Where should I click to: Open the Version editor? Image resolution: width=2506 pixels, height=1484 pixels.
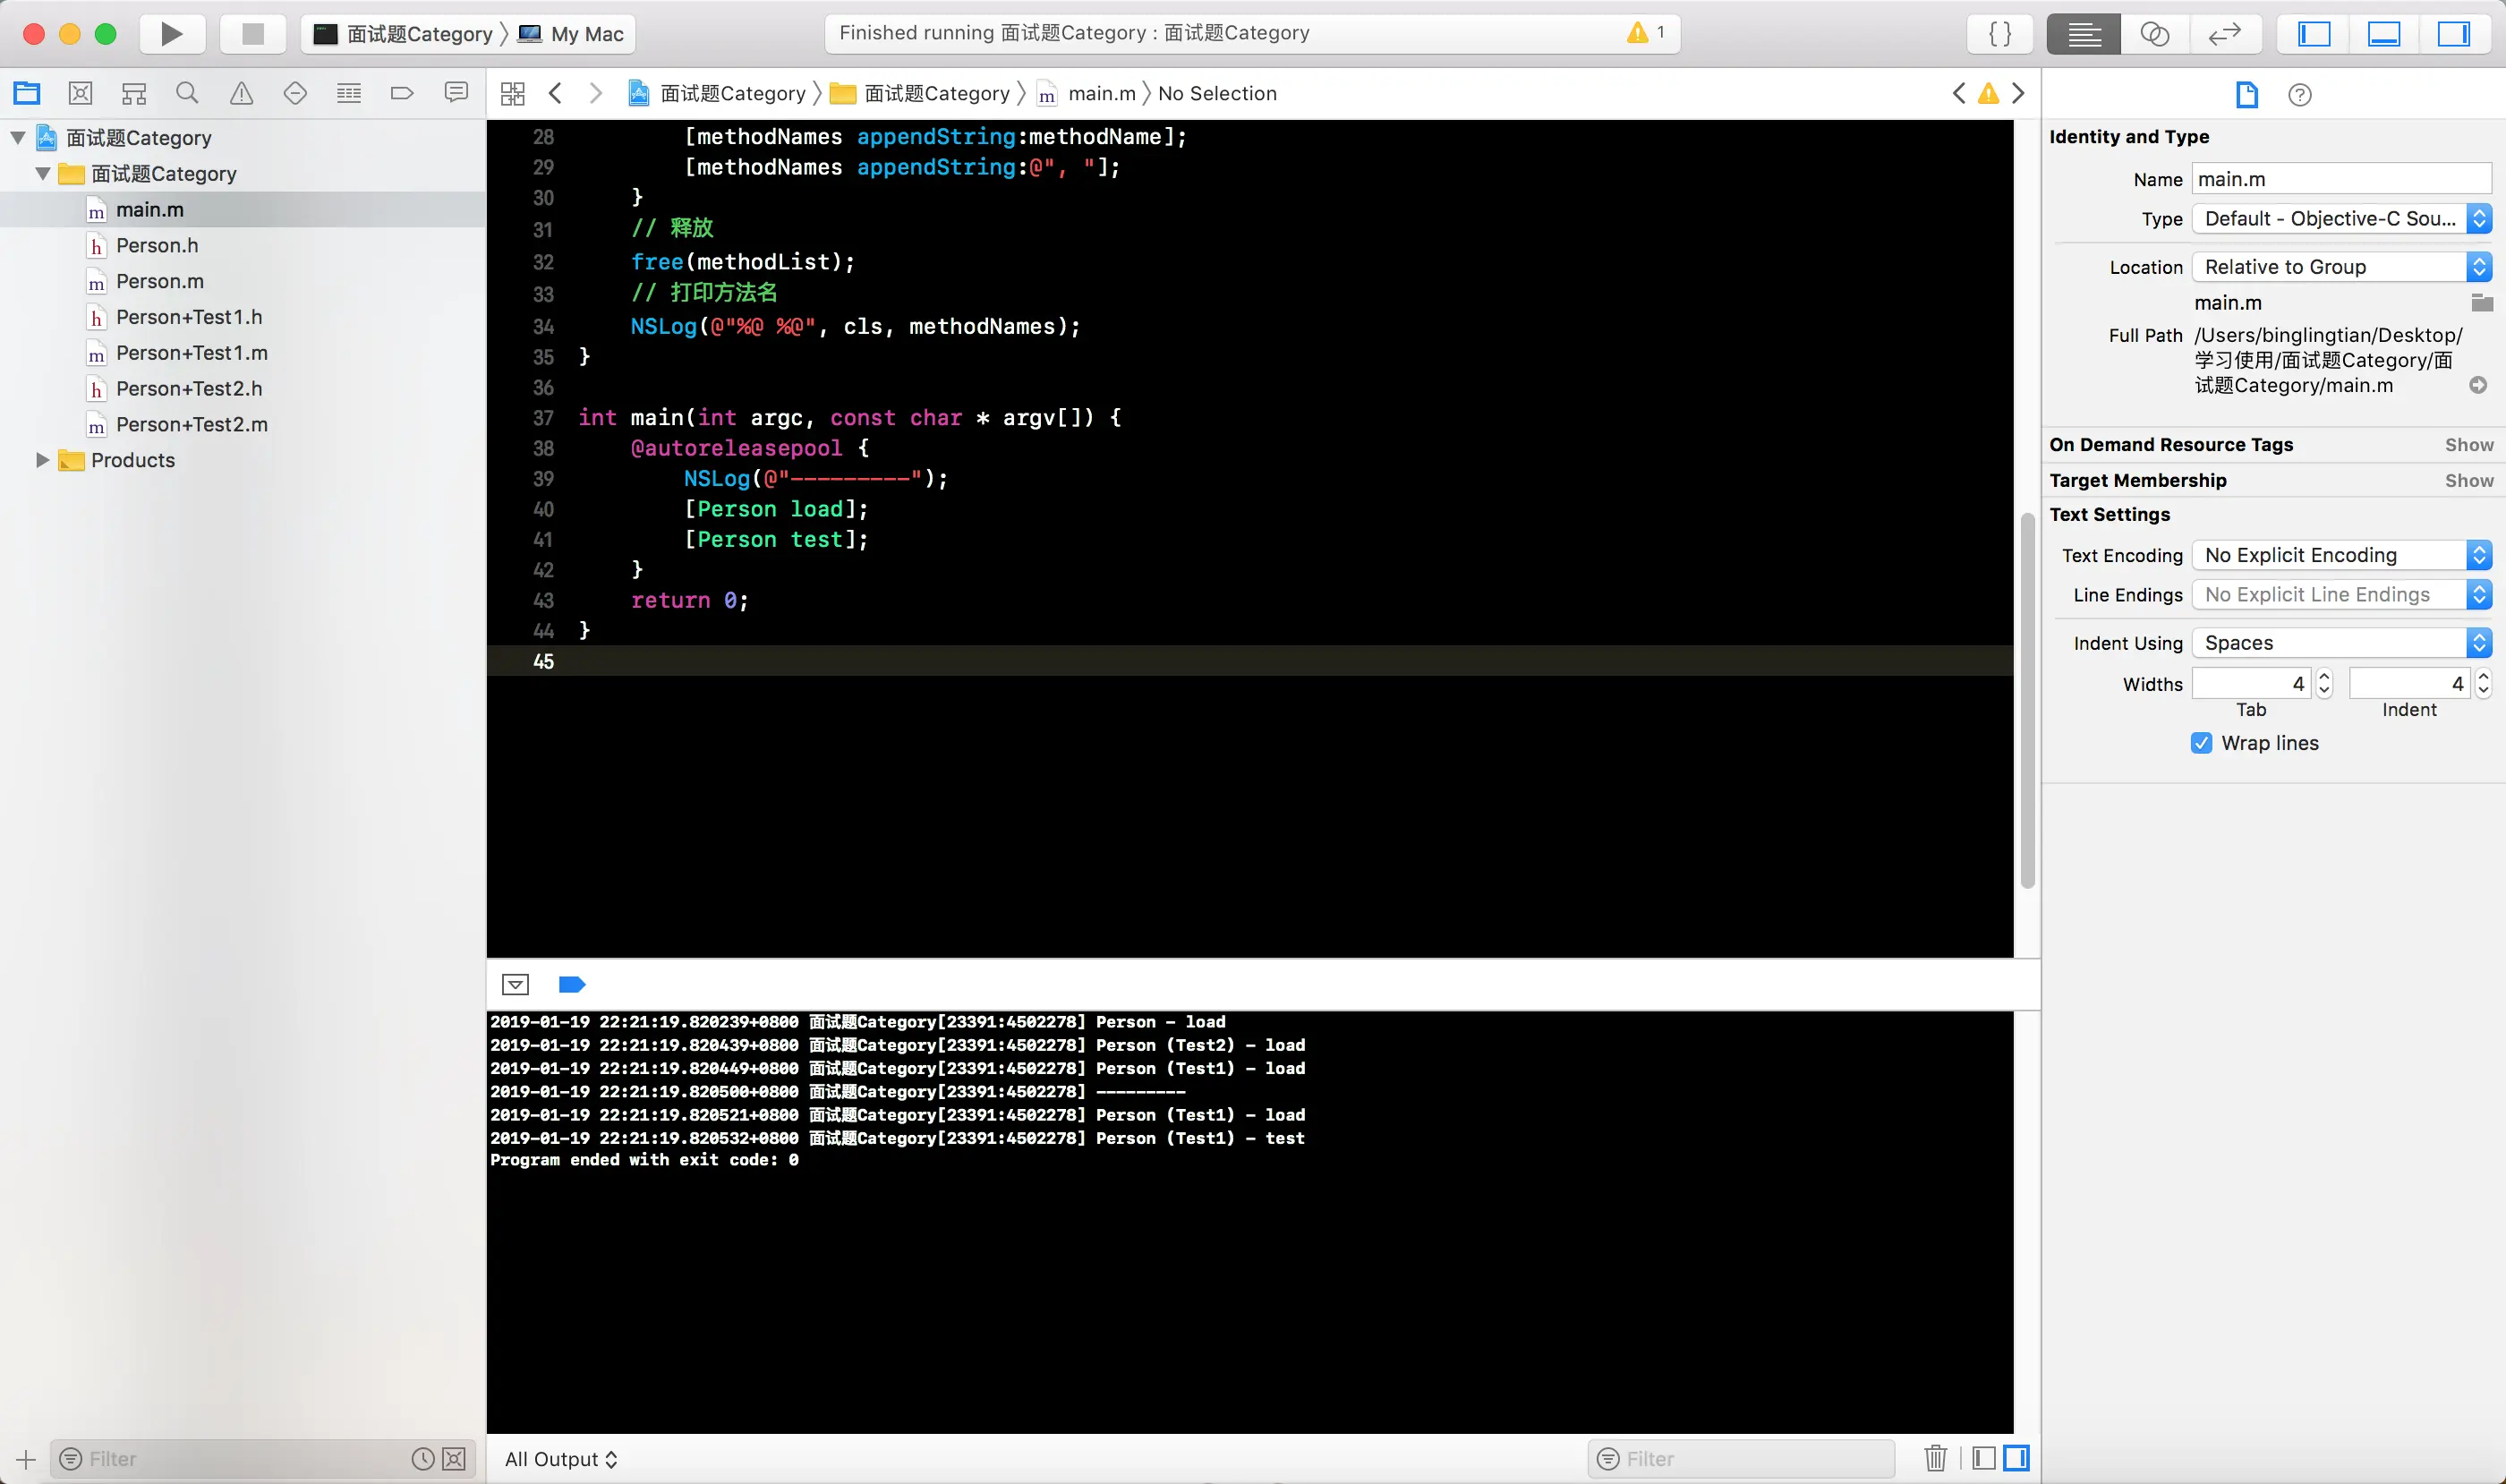tap(2224, 34)
